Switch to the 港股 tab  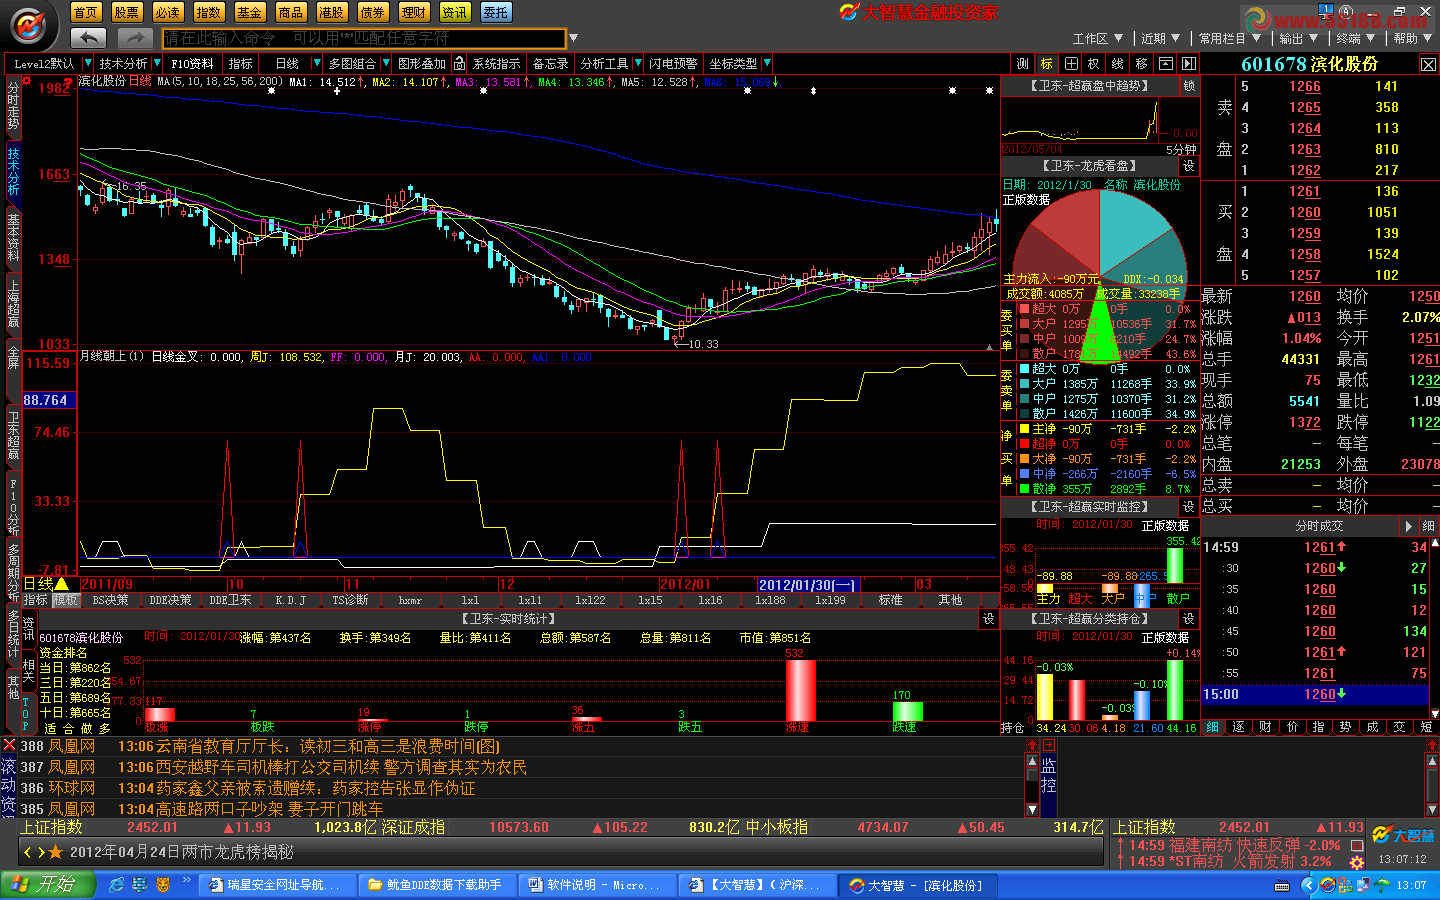pyautogui.click(x=332, y=12)
